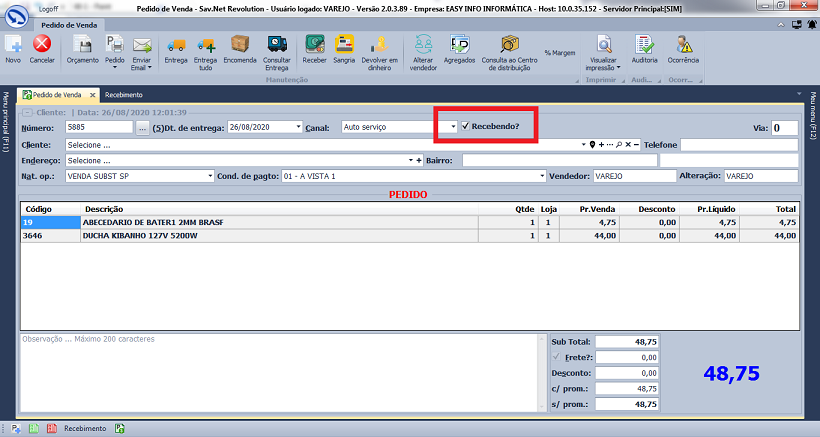This screenshot has width=820, height=437.
Task: Click the Alterar vendedor icon
Action: [x=424, y=47]
